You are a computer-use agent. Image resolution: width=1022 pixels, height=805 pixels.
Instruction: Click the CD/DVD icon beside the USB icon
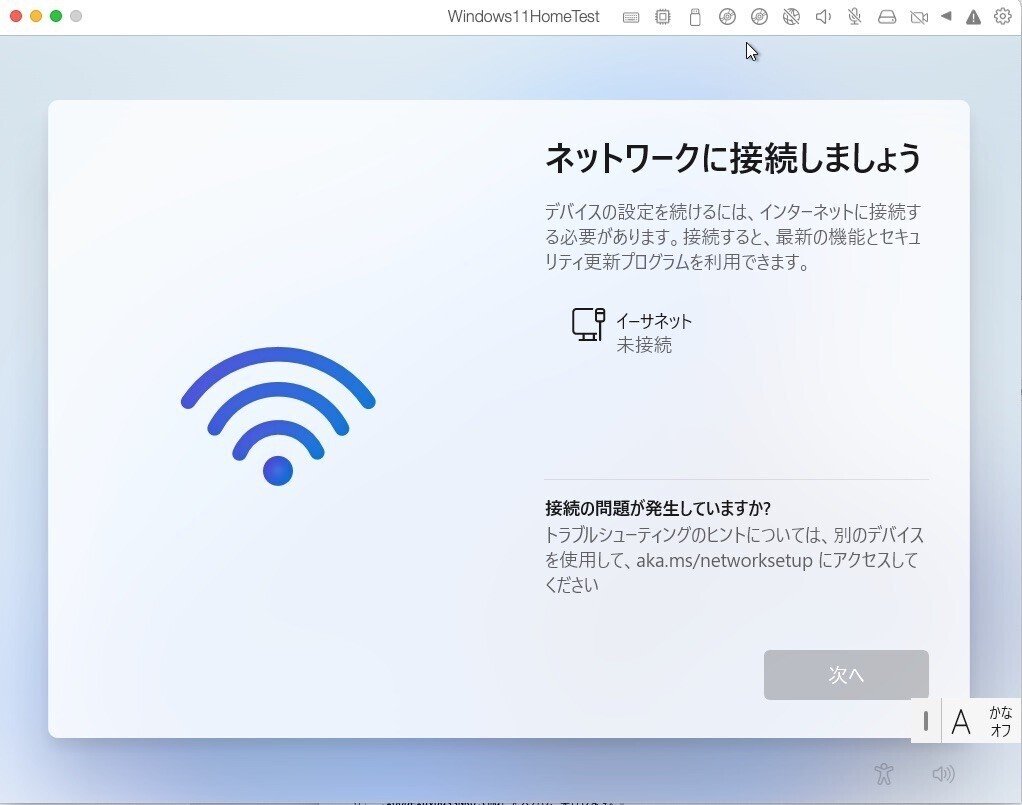pos(727,17)
